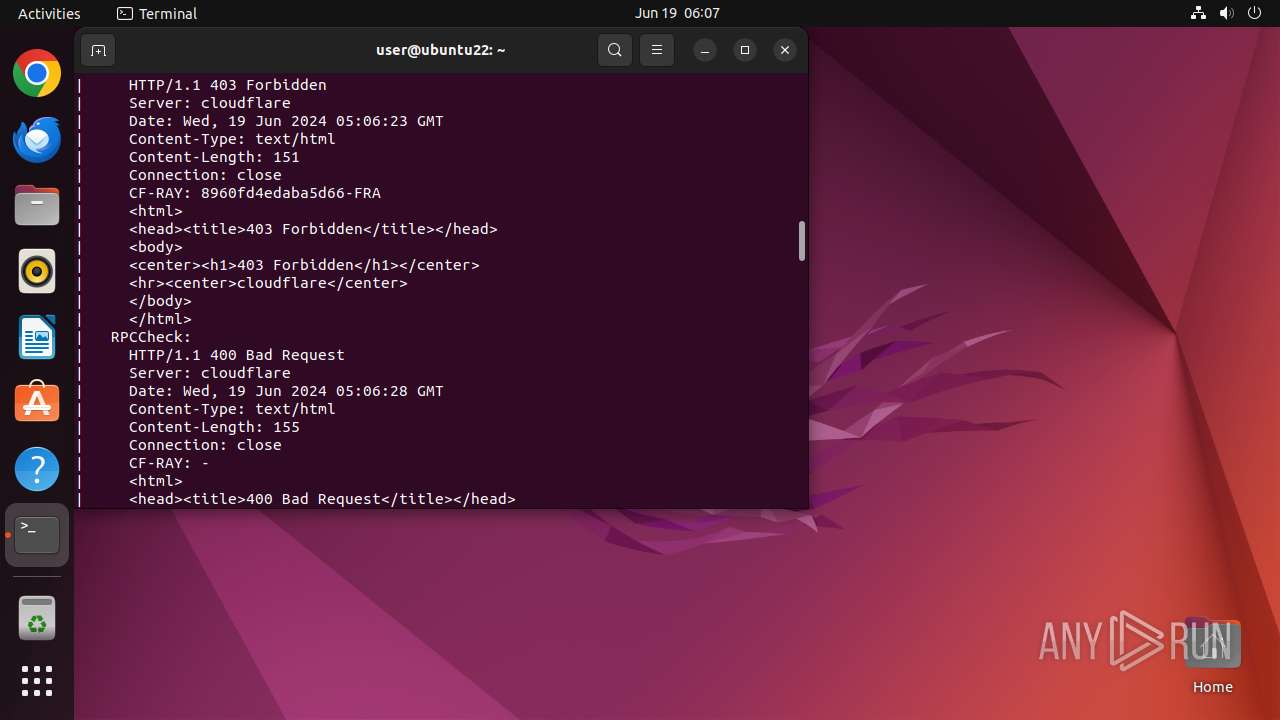
Task: Click the terminal title 'user@ubuntu22: ~'
Action: (x=441, y=50)
